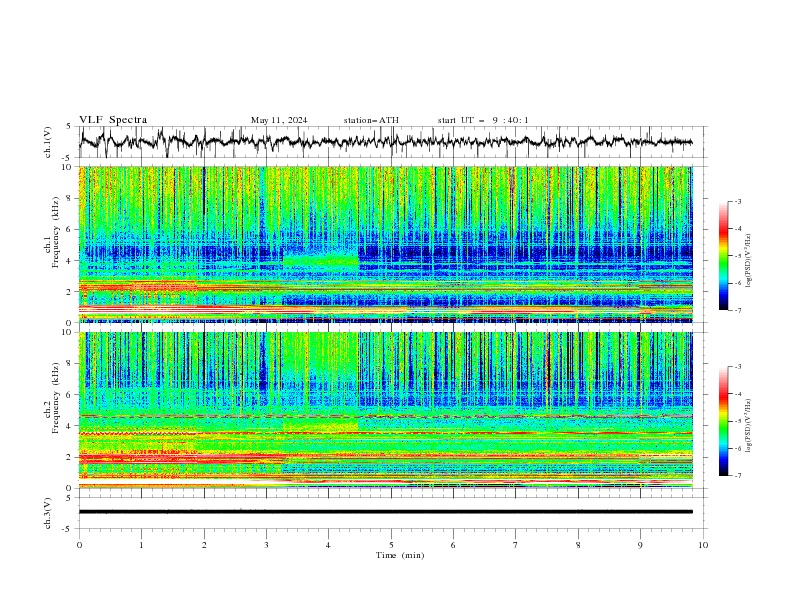Click the "VLF Spectra" plot title
Viewport: 792px width, 612px height.
pyautogui.click(x=113, y=120)
